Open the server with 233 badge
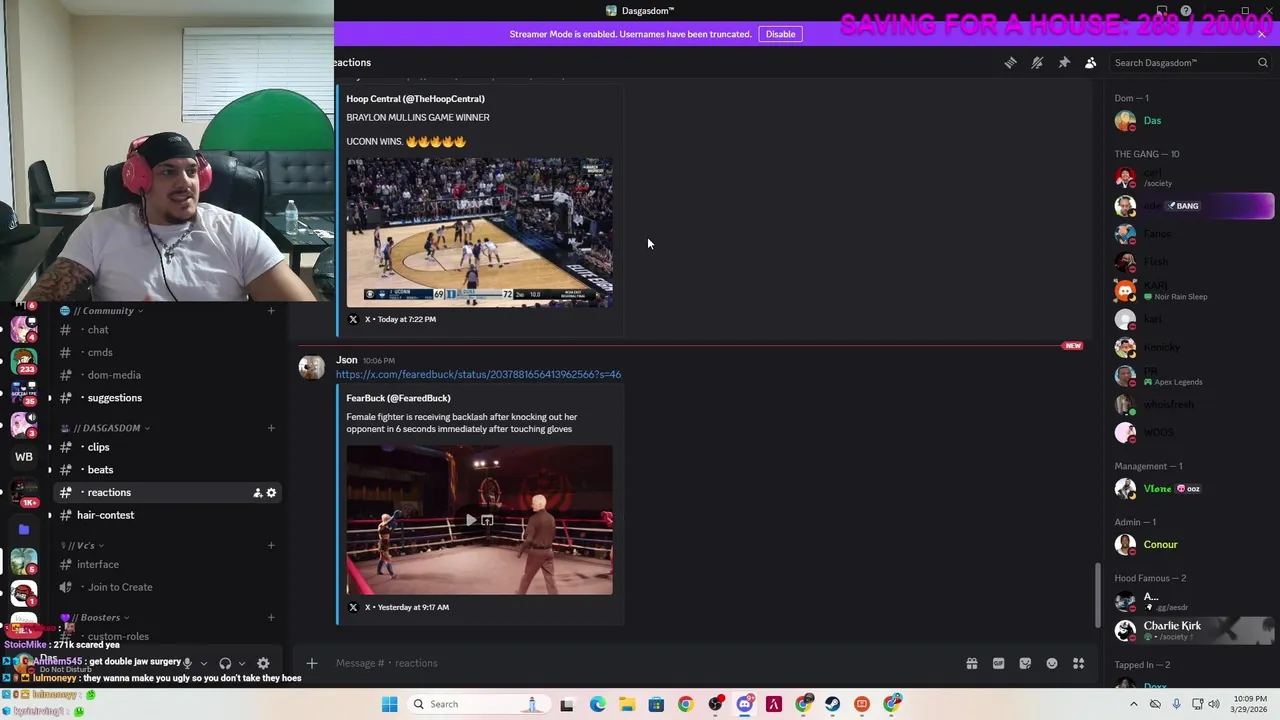Image resolution: width=1280 pixels, height=720 pixels. (x=24, y=359)
